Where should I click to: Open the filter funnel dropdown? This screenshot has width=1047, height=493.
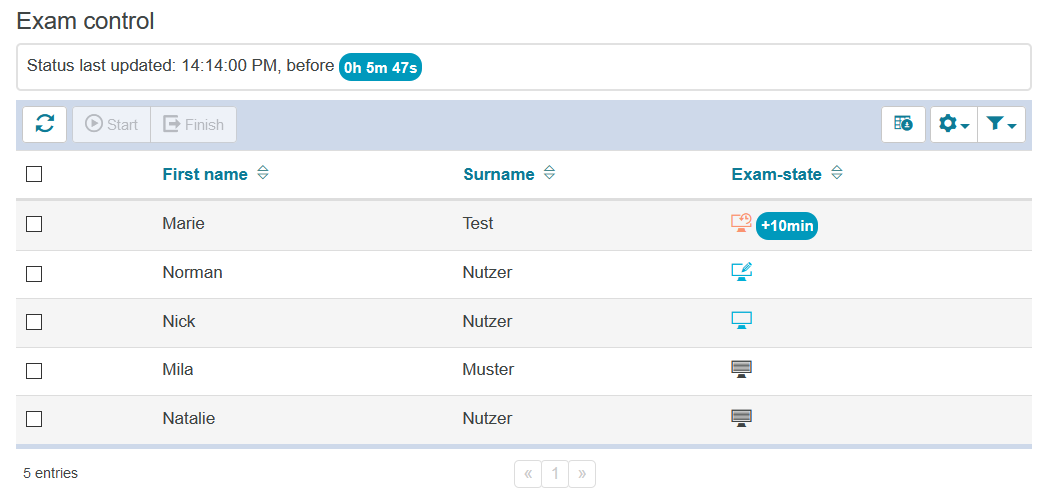point(1002,124)
